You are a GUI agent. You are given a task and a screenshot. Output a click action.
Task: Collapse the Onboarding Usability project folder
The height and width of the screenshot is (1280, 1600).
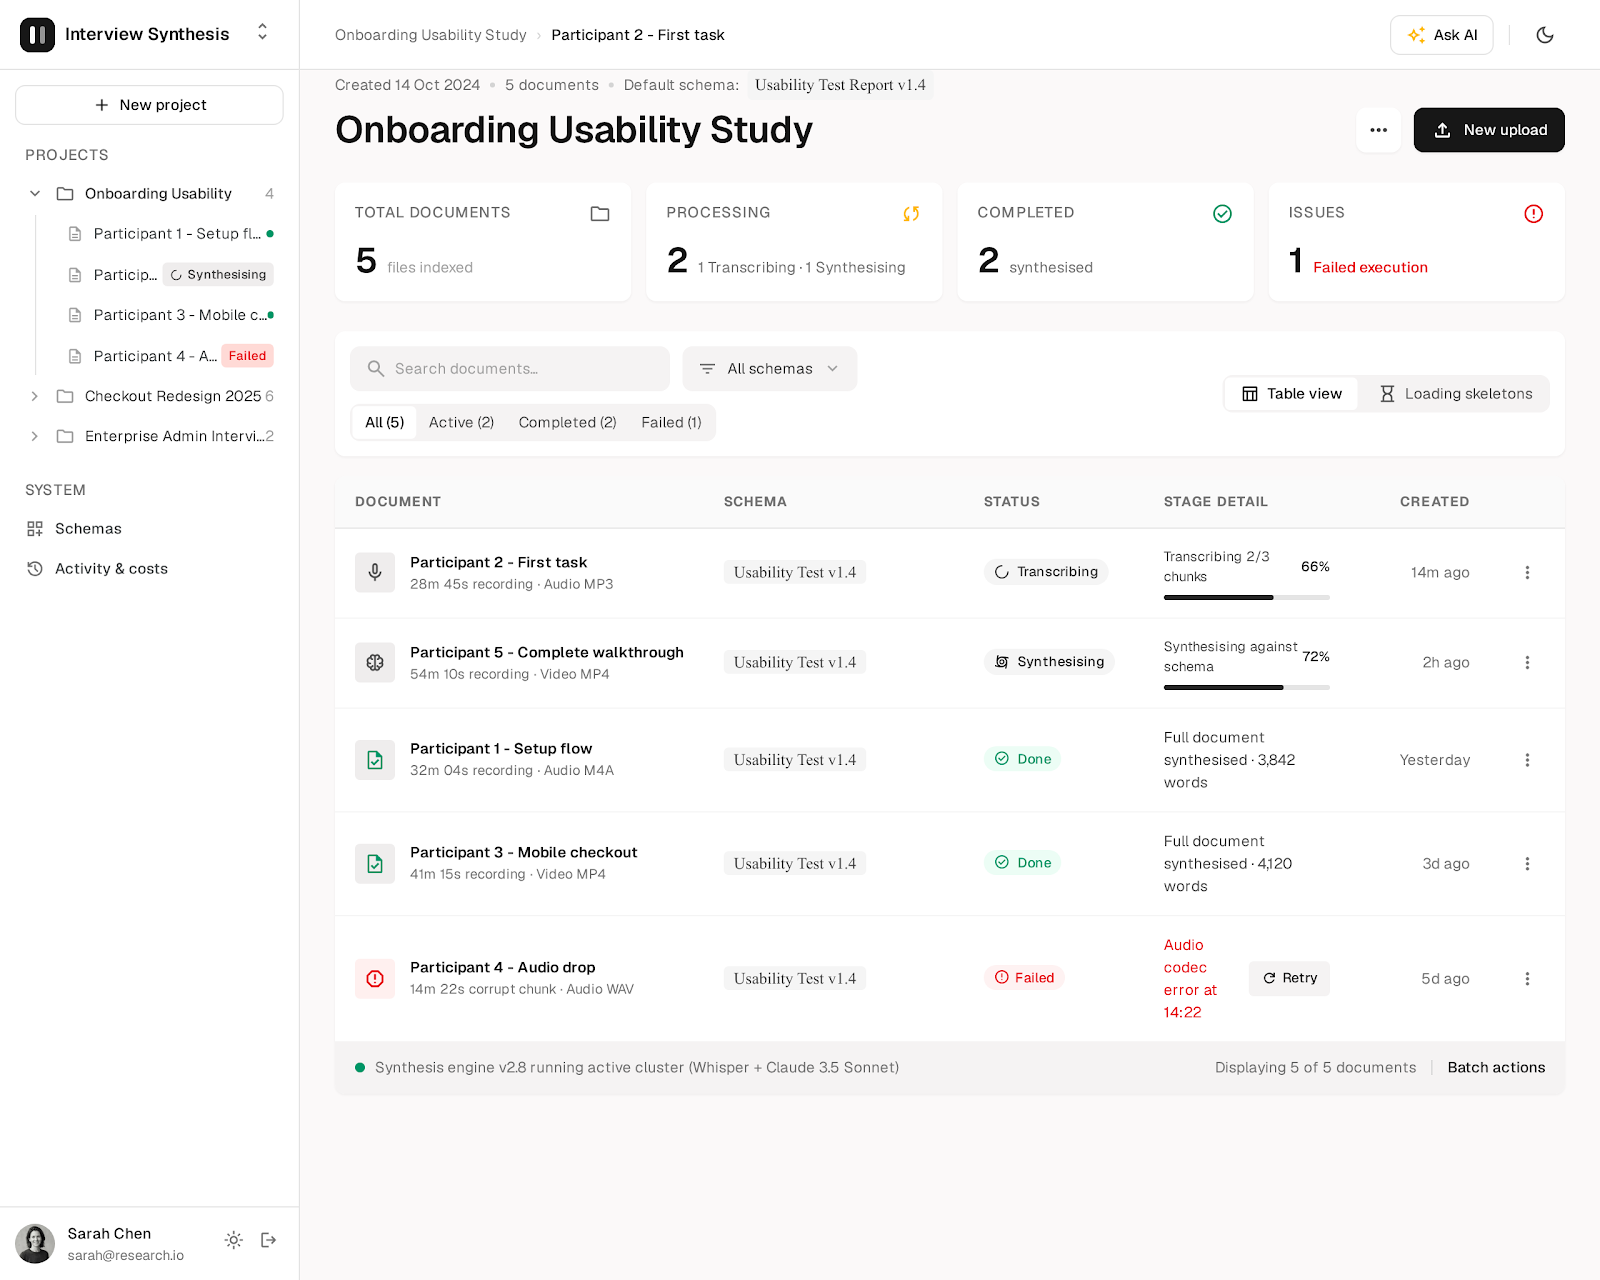[x=35, y=194]
